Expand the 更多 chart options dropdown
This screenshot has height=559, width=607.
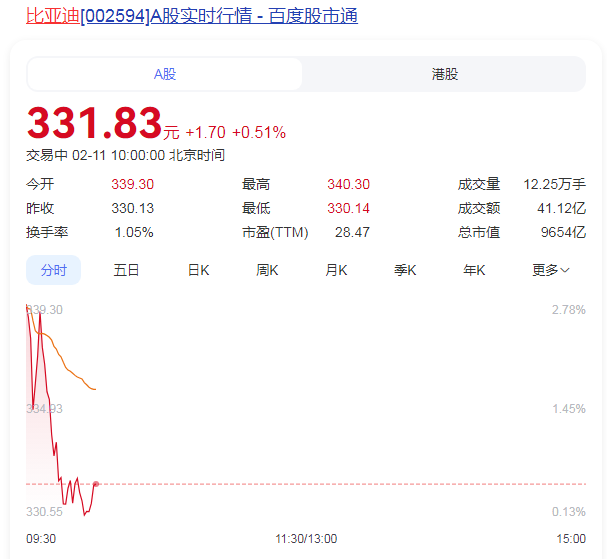coord(550,270)
